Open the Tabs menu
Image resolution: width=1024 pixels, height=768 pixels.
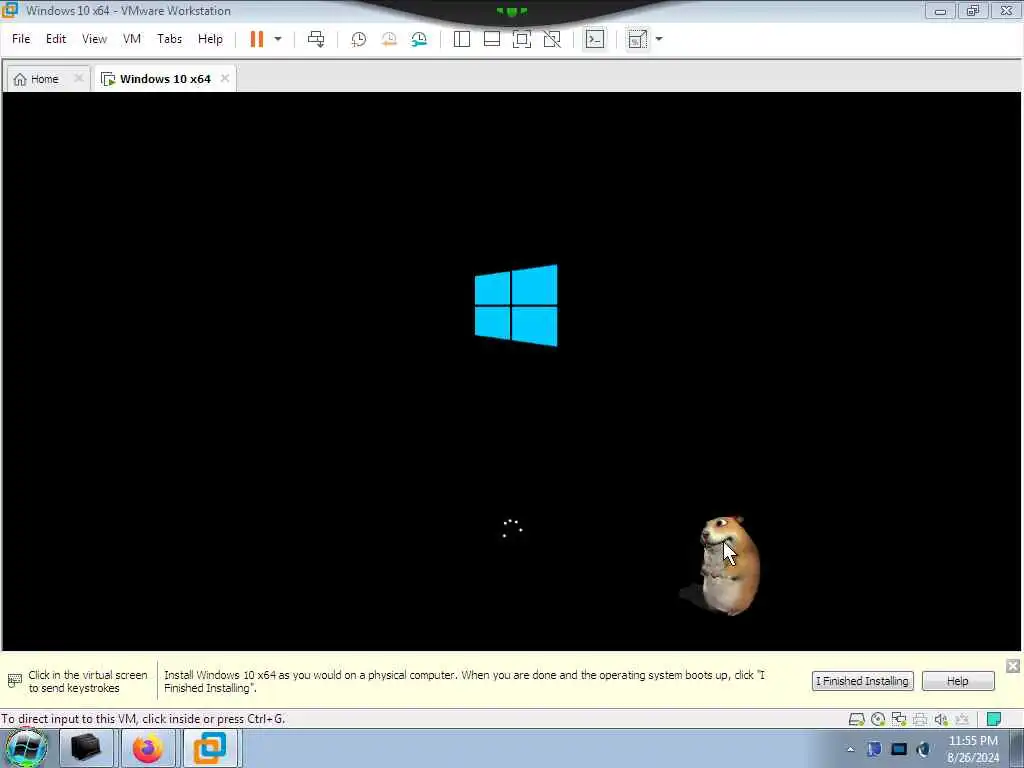[169, 39]
